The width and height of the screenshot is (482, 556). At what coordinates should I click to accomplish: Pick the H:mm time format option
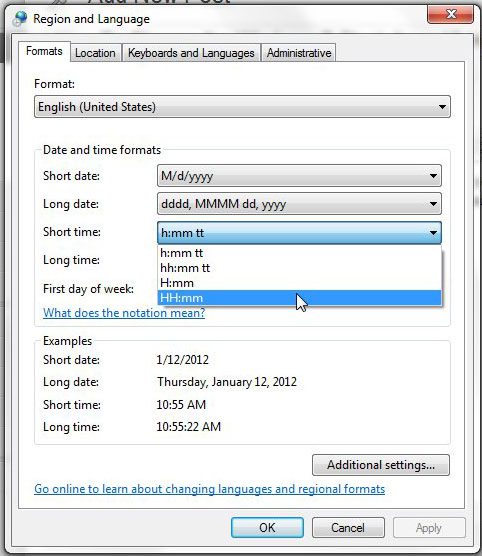[x=299, y=283]
